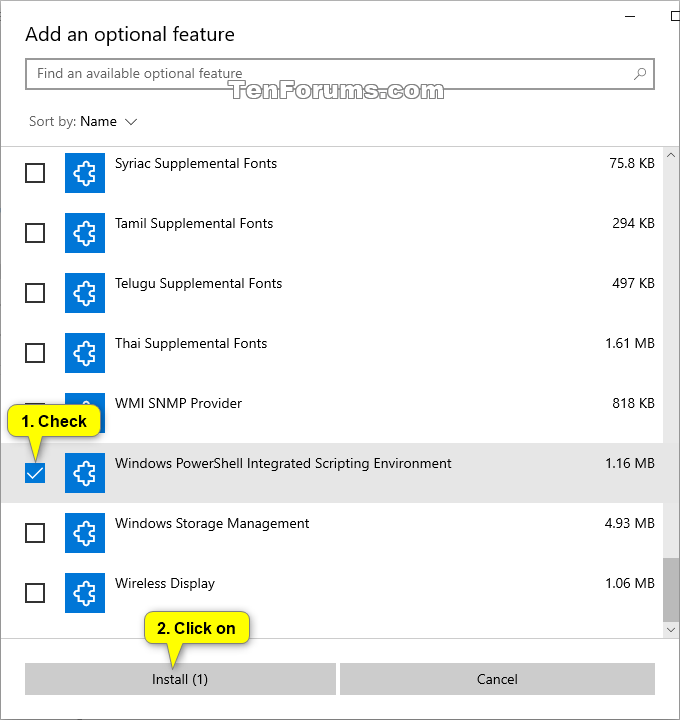Viewport: 680px width, 720px height.
Task: Click the PowerShell ISE feature puzzle icon
Action: [85, 473]
